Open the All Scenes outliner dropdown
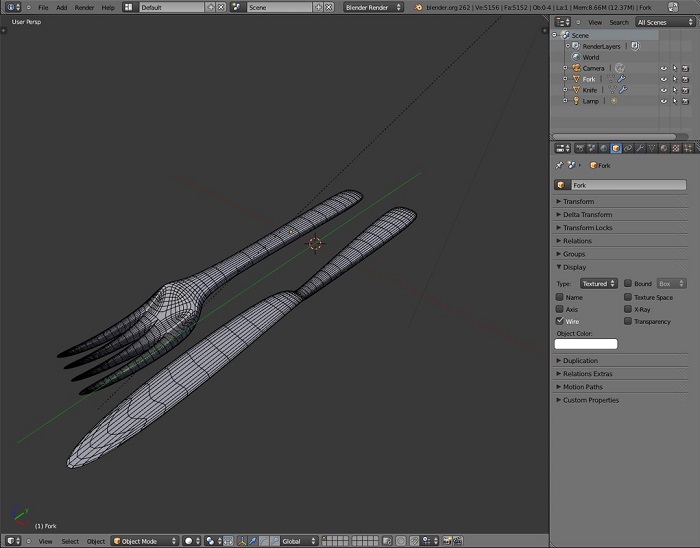Viewport: 700px width, 548px height. click(x=665, y=22)
